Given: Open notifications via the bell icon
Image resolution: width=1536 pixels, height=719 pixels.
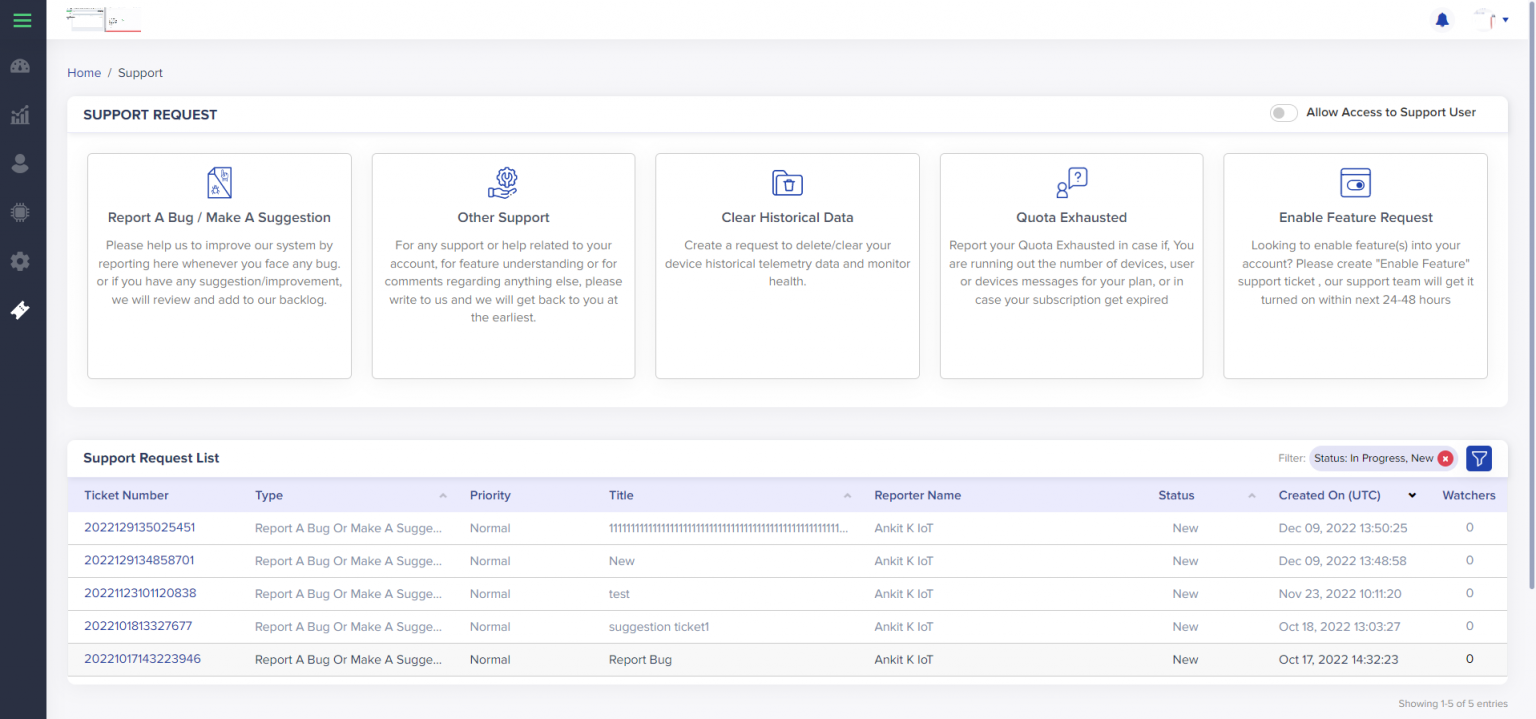Looking at the screenshot, I should pos(1441,18).
